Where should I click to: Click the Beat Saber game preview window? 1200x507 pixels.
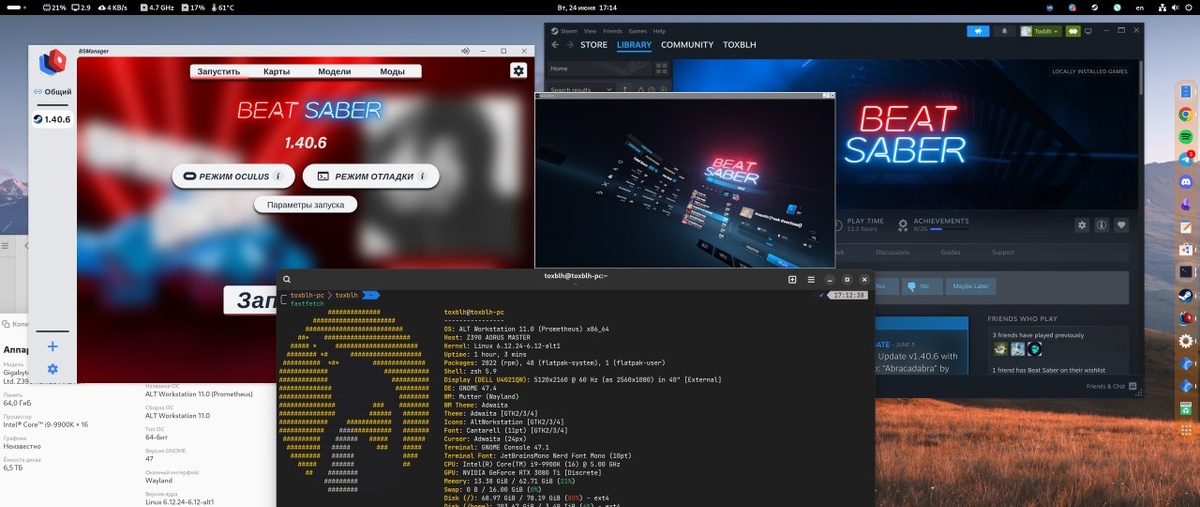click(x=685, y=182)
